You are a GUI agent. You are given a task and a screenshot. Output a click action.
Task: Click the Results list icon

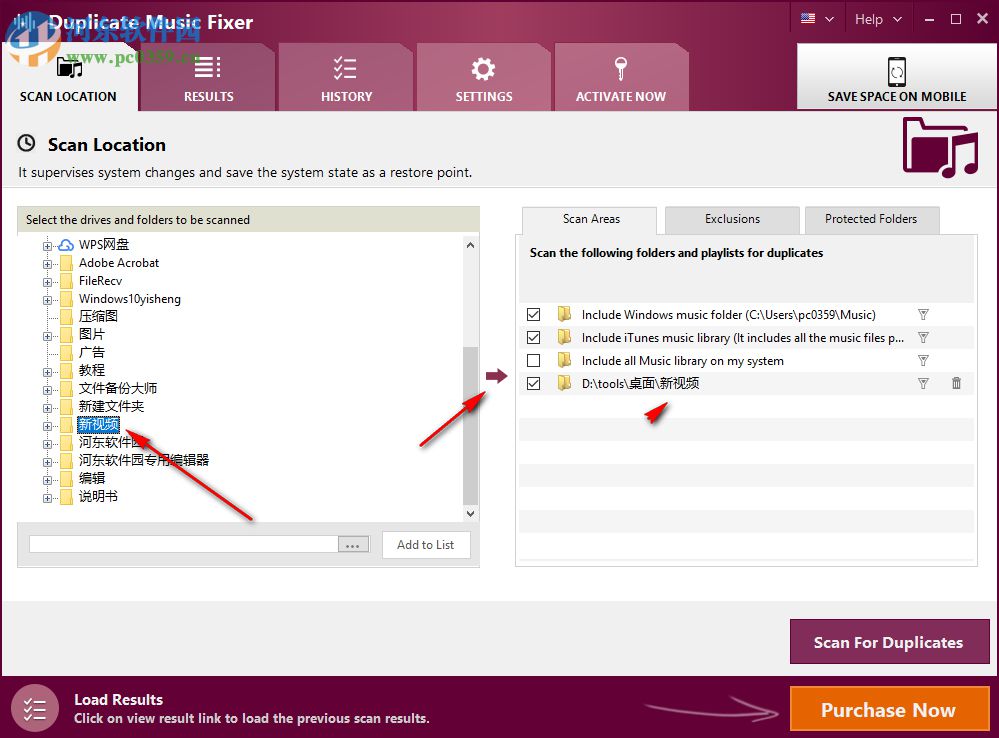[207, 67]
